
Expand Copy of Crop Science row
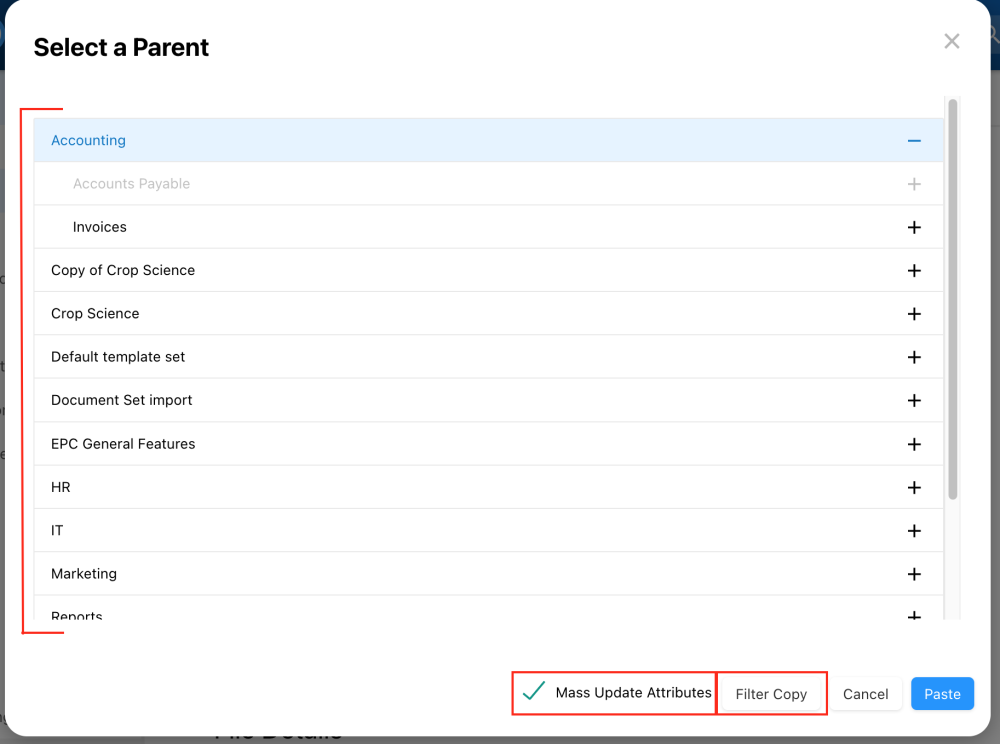[x=913, y=271]
